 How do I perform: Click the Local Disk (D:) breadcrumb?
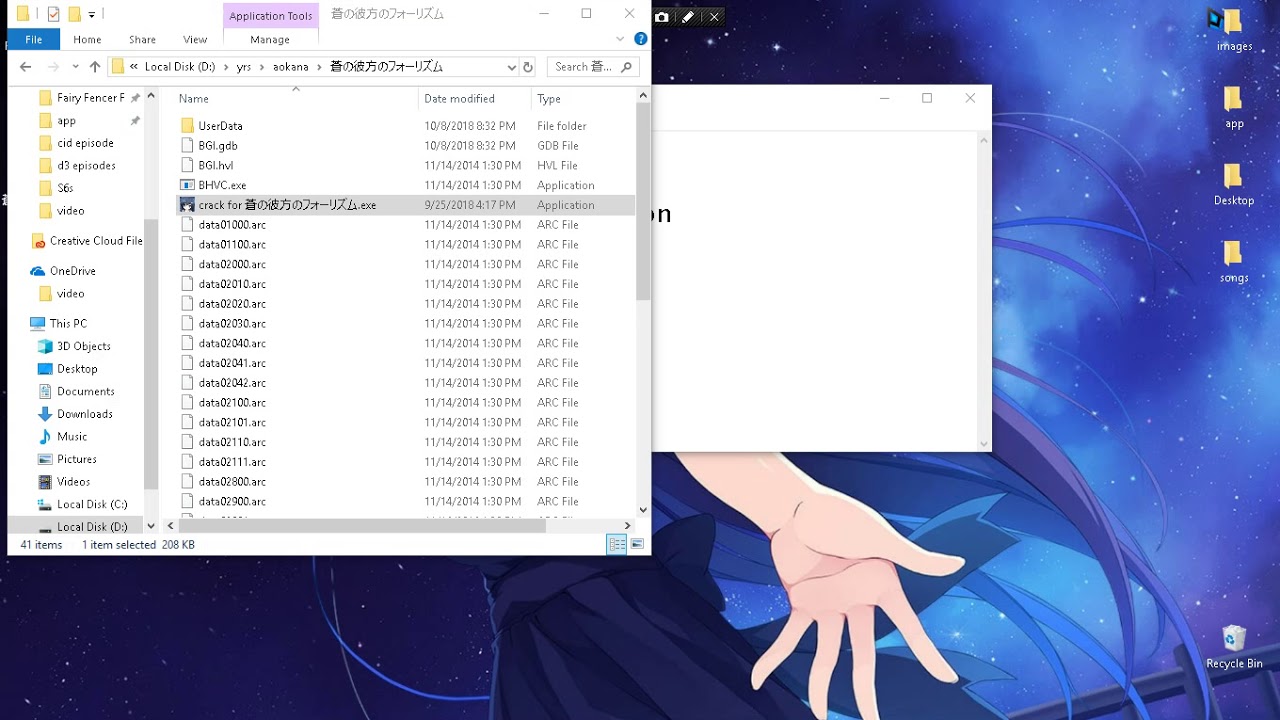coord(179,67)
